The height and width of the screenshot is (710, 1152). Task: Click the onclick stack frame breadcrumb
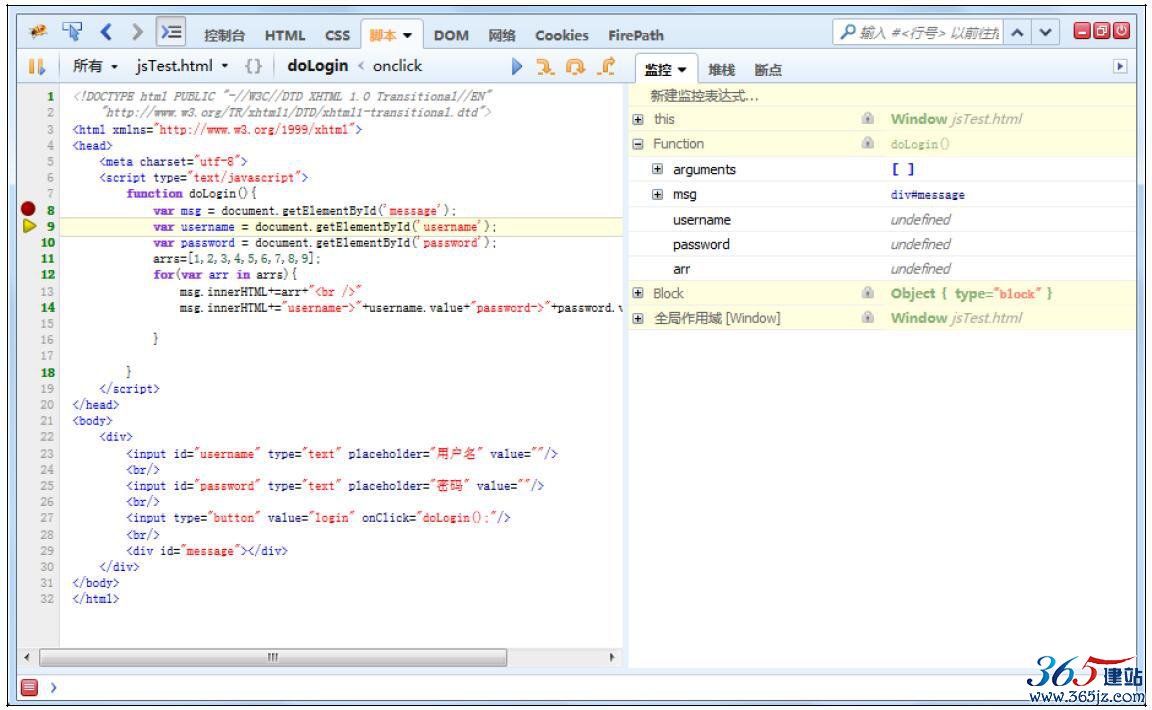click(x=397, y=65)
